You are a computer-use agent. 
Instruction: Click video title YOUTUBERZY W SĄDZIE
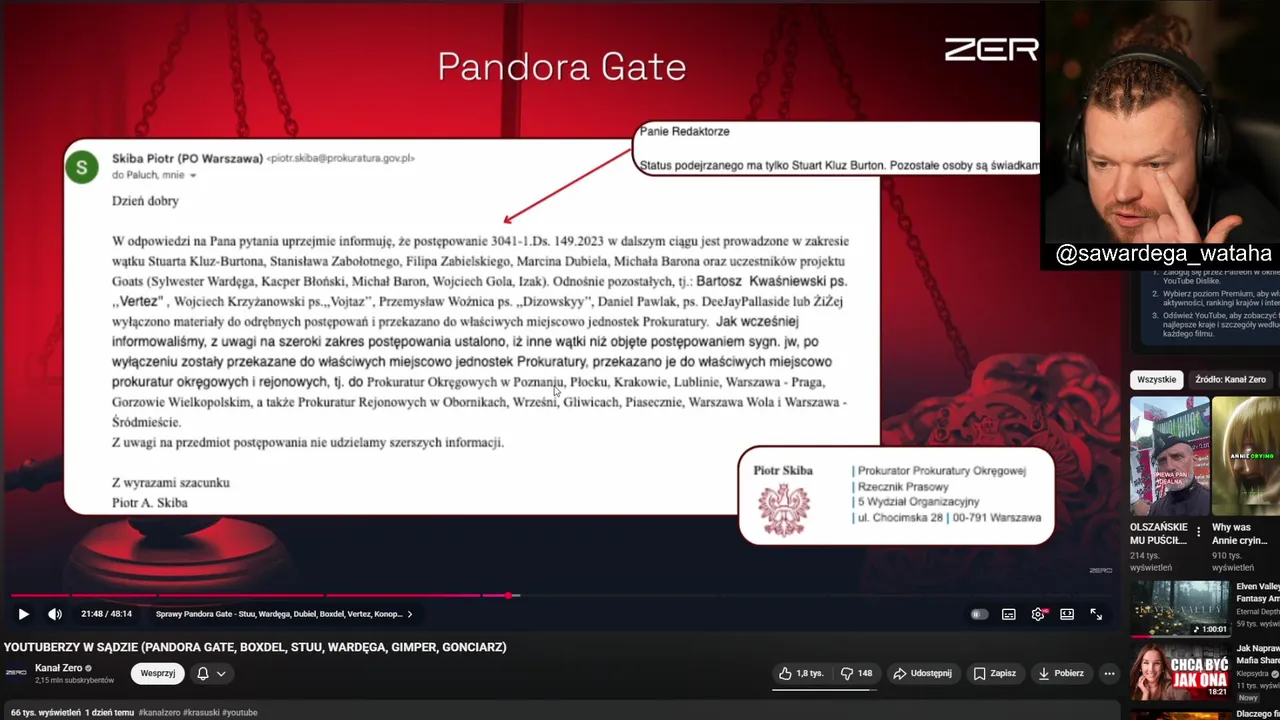[x=255, y=647]
